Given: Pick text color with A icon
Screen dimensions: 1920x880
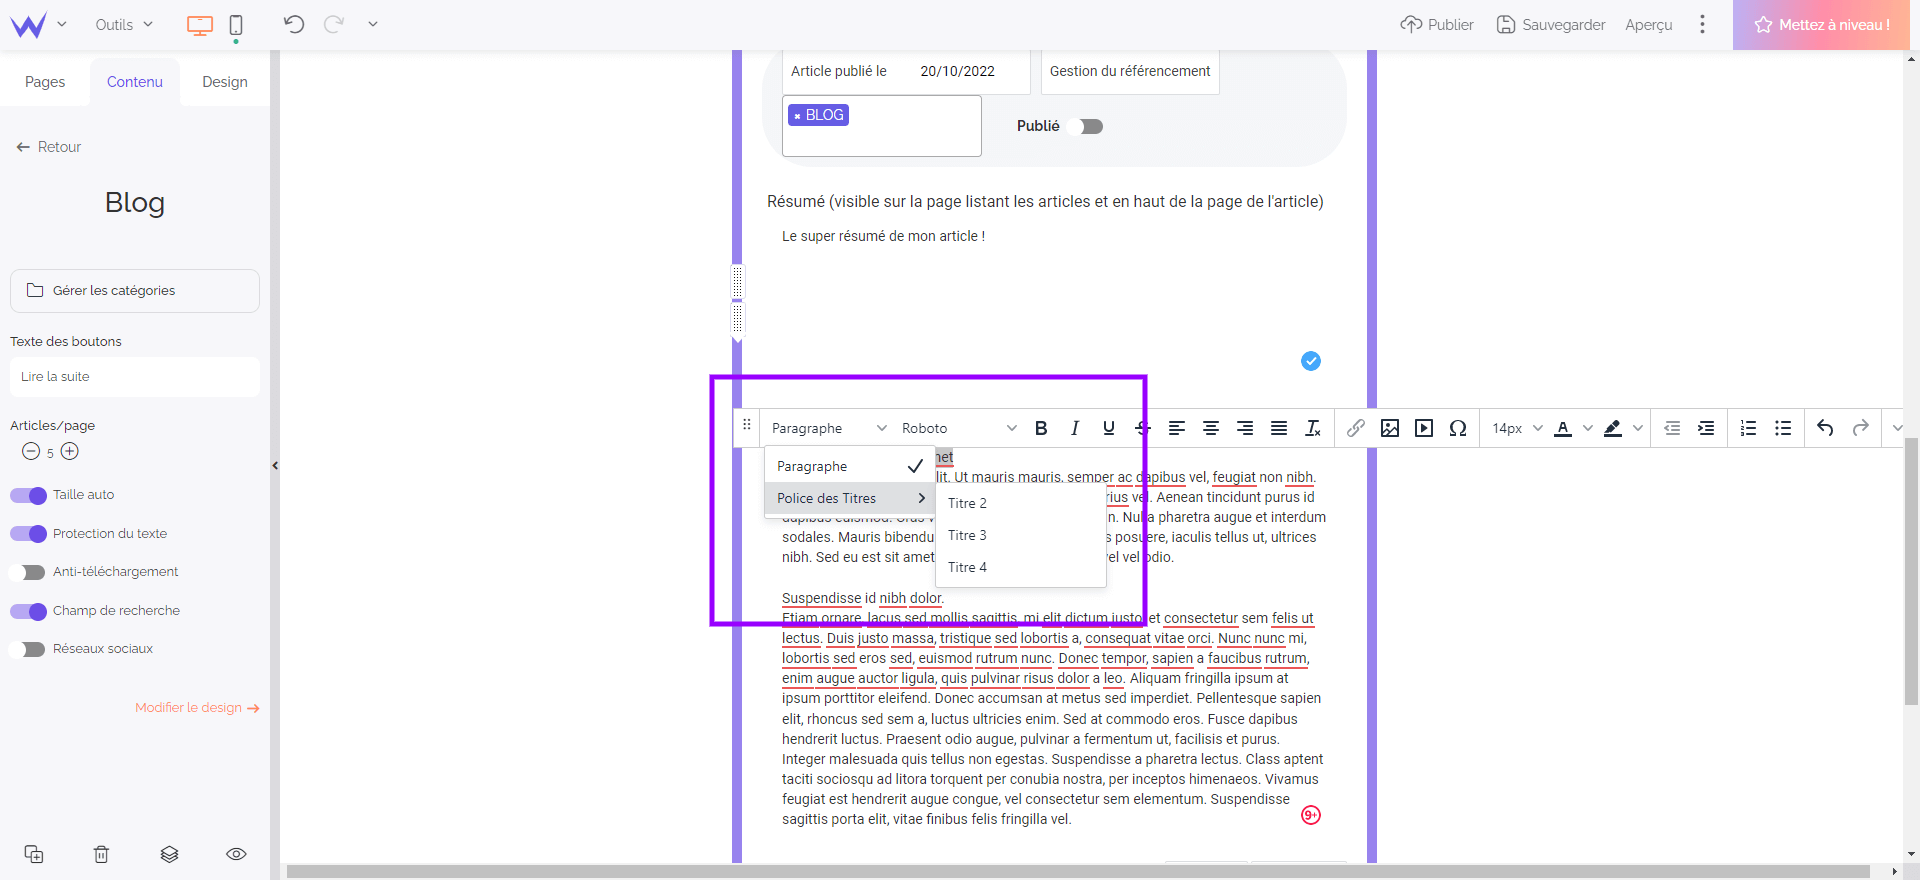Looking at the screenshot, I should tap(1563, 428).
